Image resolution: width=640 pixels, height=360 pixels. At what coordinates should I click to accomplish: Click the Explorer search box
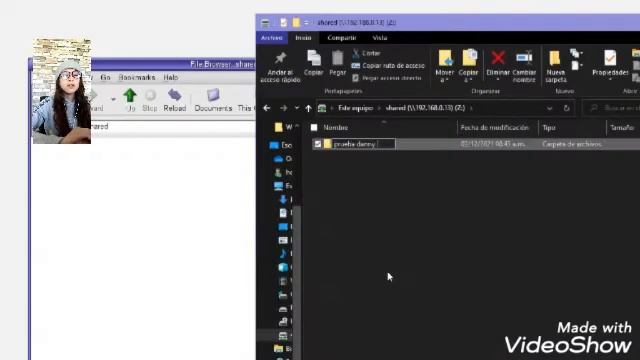click(611, 108)
